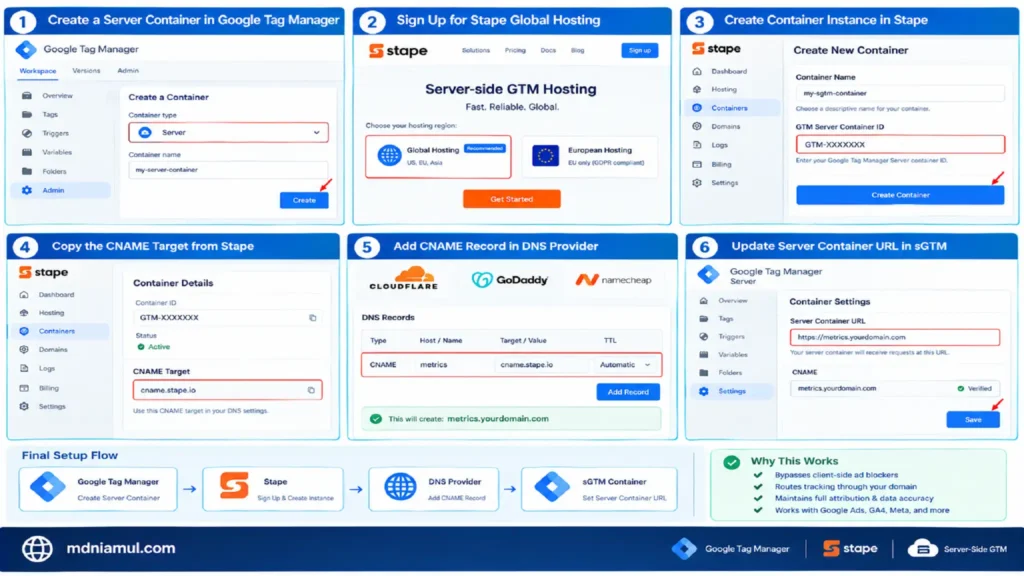Click the Add Record button in DNS Records

[x=628, y=392]
